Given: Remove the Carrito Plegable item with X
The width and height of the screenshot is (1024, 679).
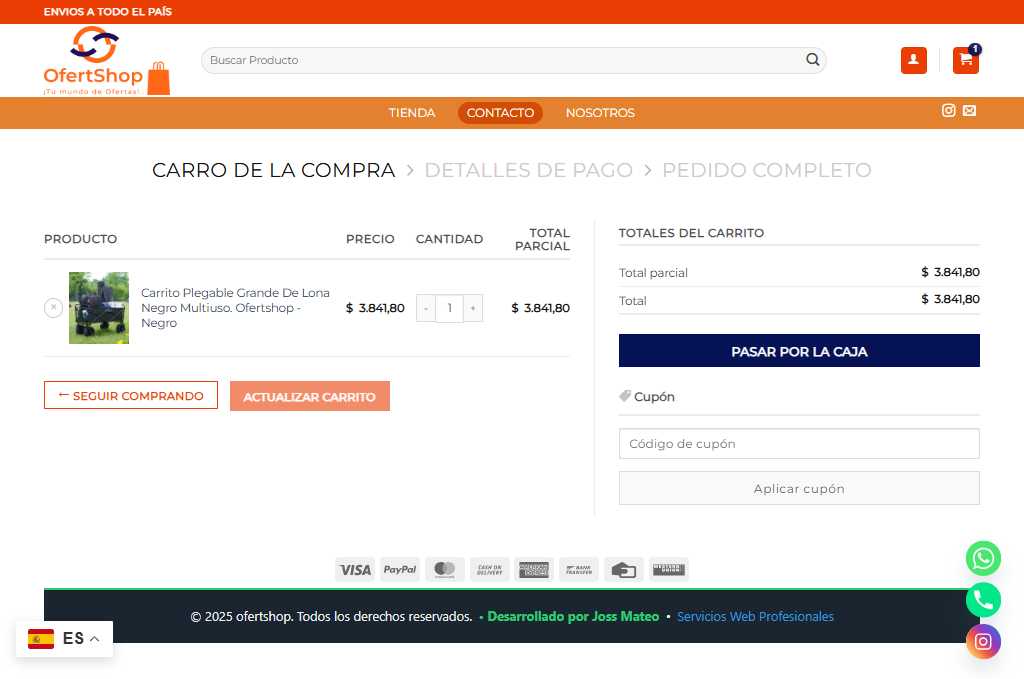Looking at the screenshot, I should 53,308.
